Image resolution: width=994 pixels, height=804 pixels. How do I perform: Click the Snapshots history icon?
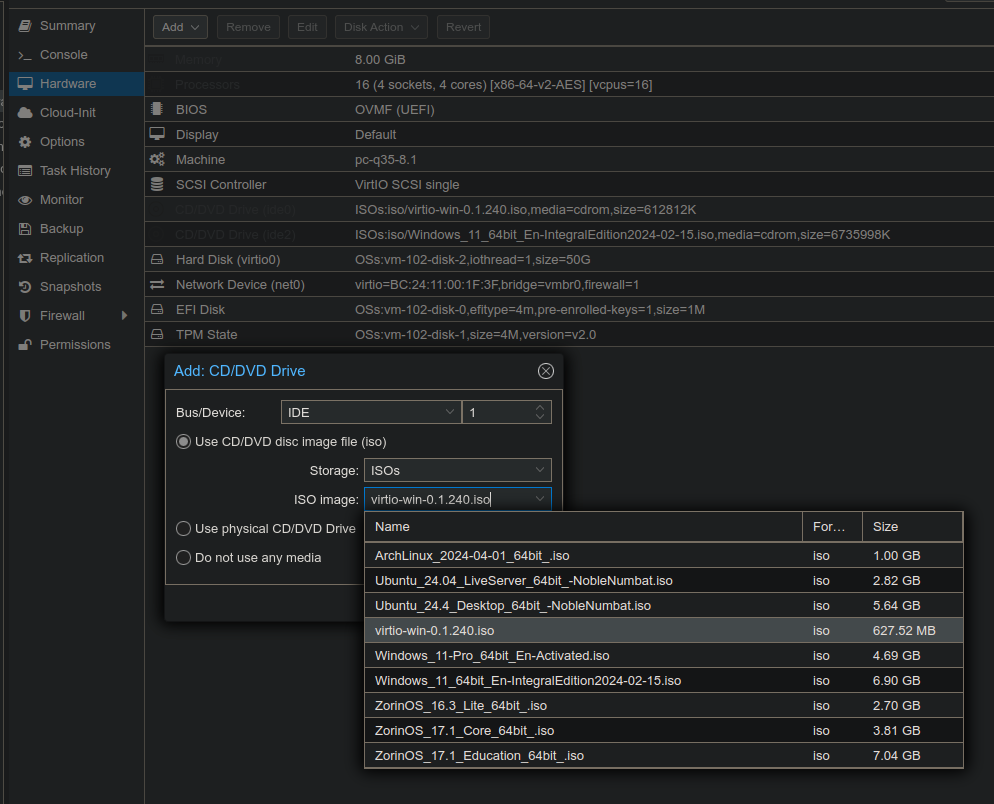coord(25,287)
